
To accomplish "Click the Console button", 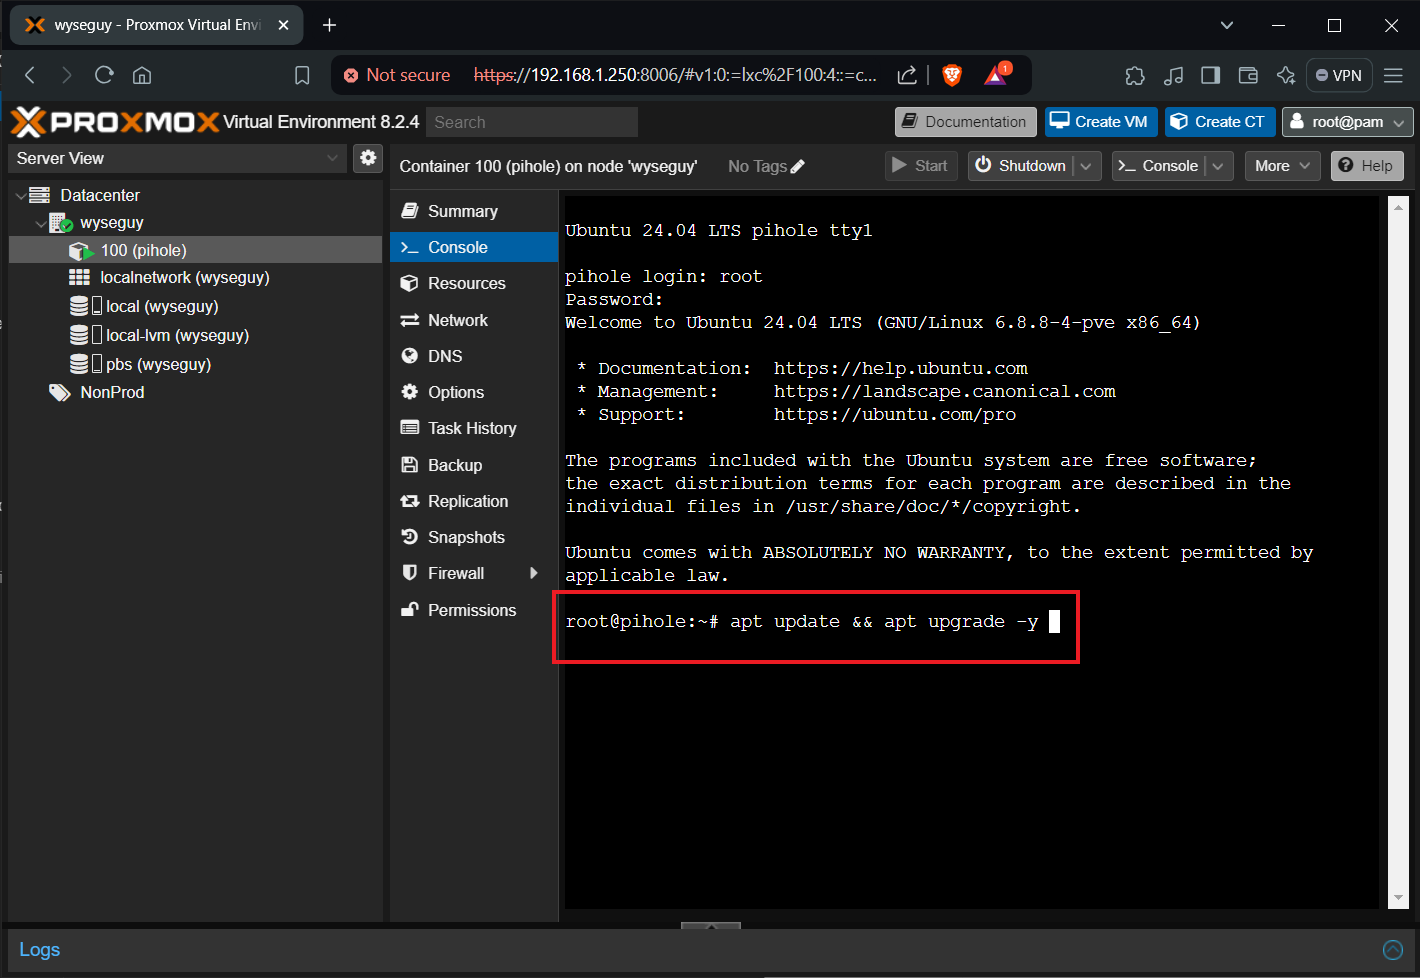I will point(1159,166).
